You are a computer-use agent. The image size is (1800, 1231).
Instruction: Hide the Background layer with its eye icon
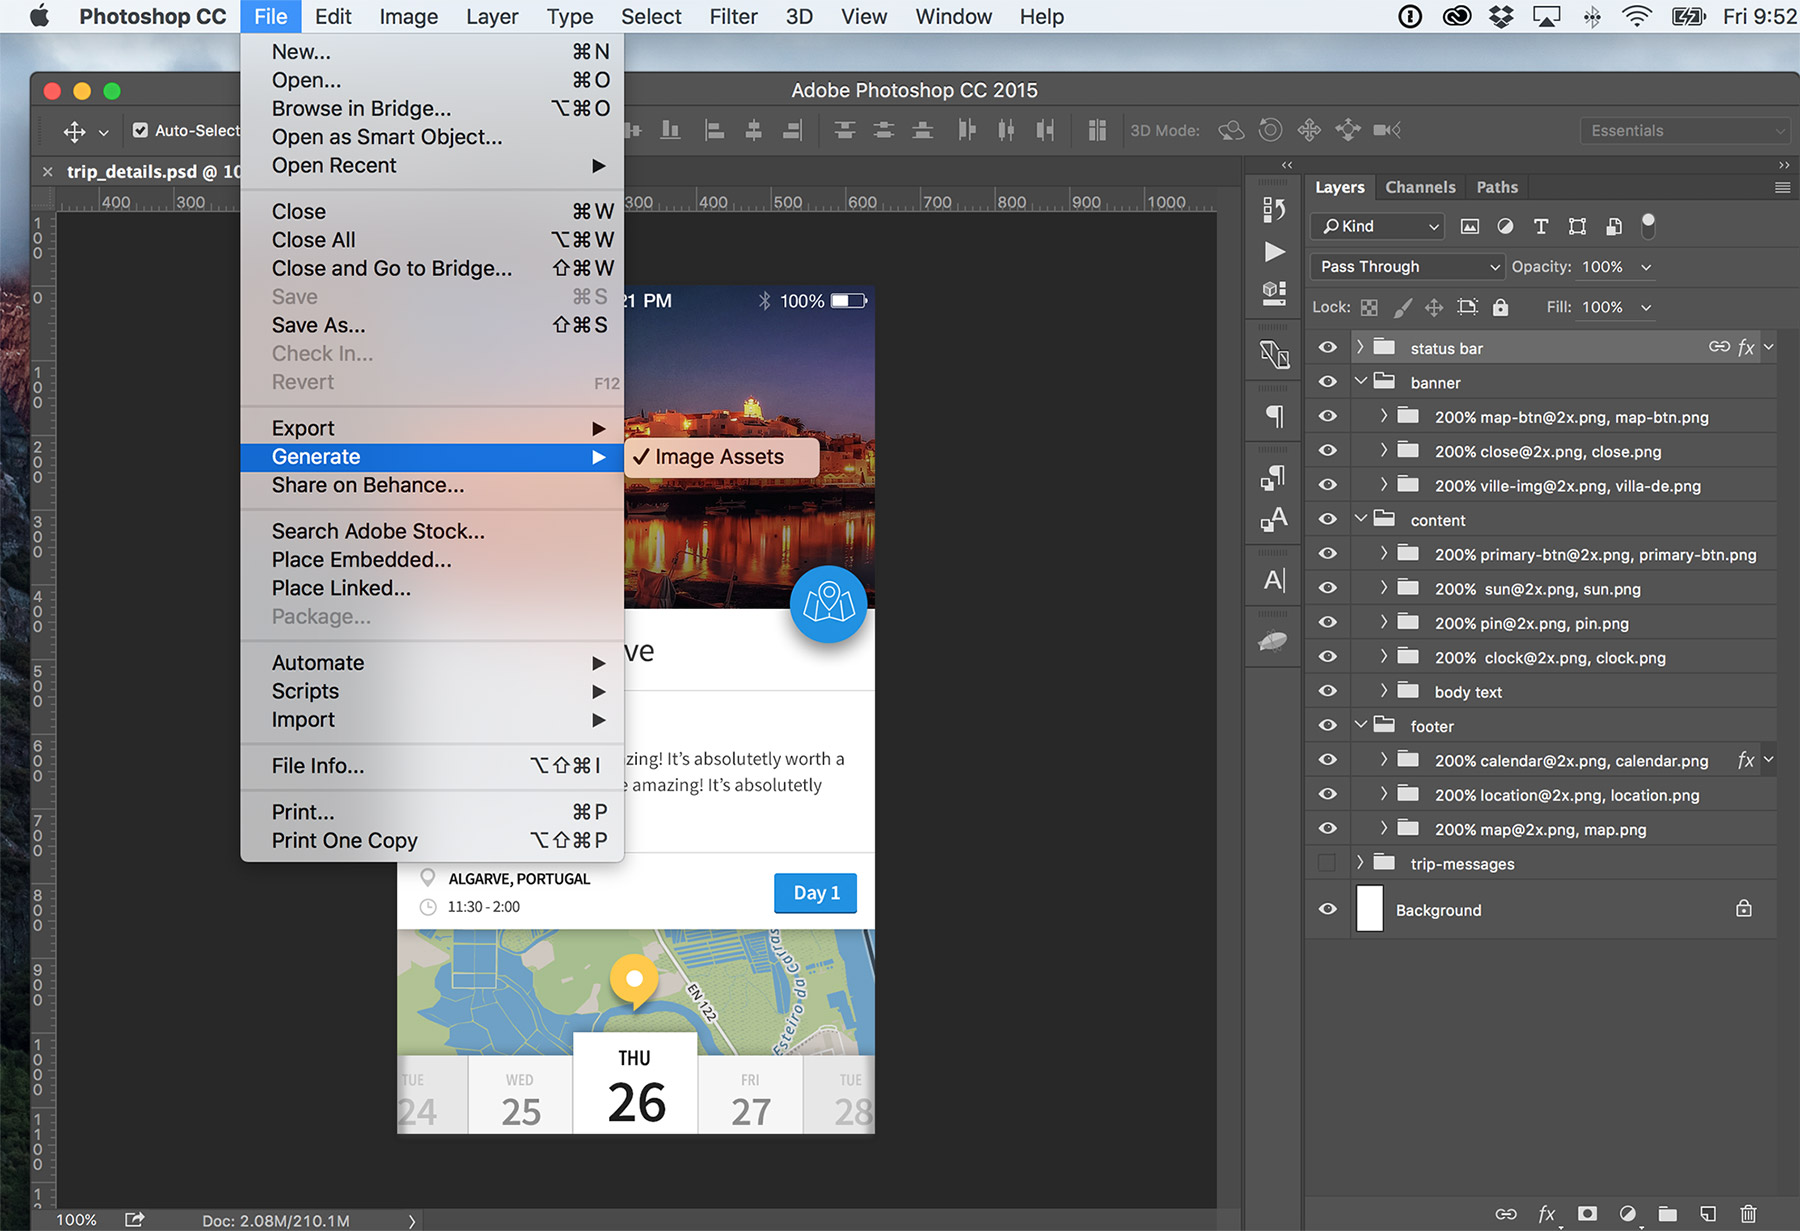pos(1327,909)
